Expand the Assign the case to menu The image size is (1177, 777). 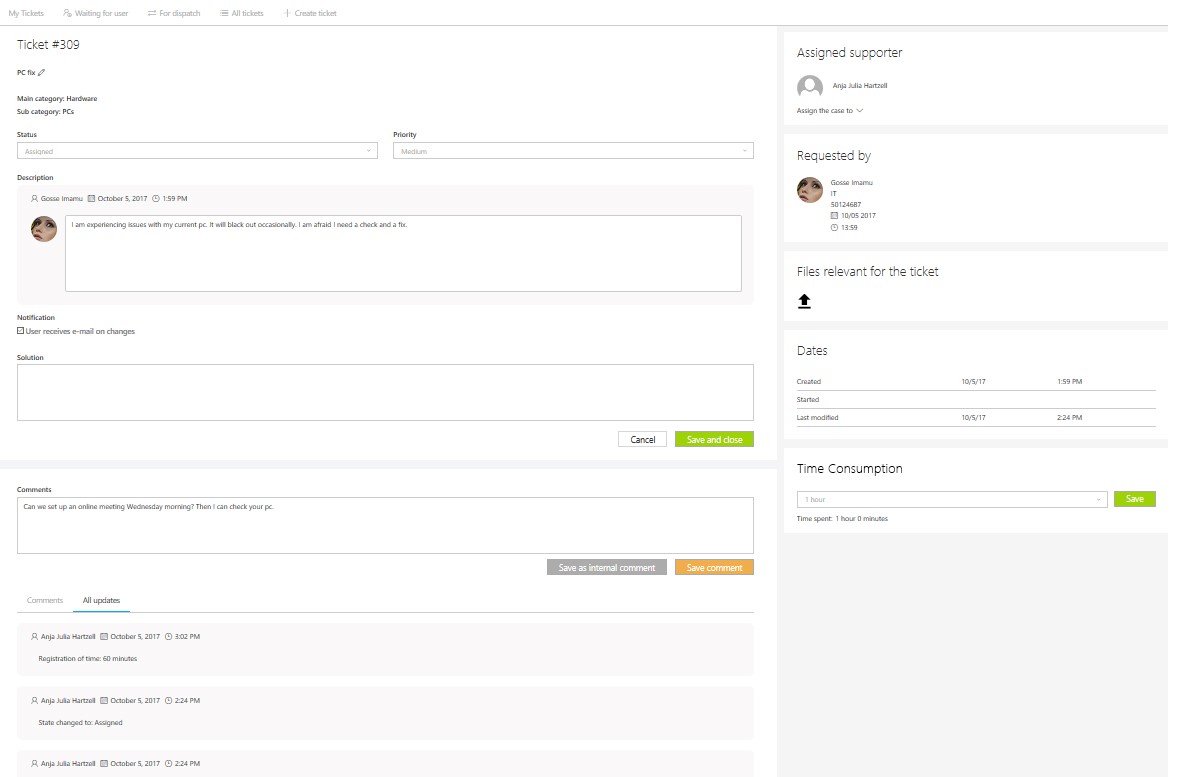tap(830, 111)
